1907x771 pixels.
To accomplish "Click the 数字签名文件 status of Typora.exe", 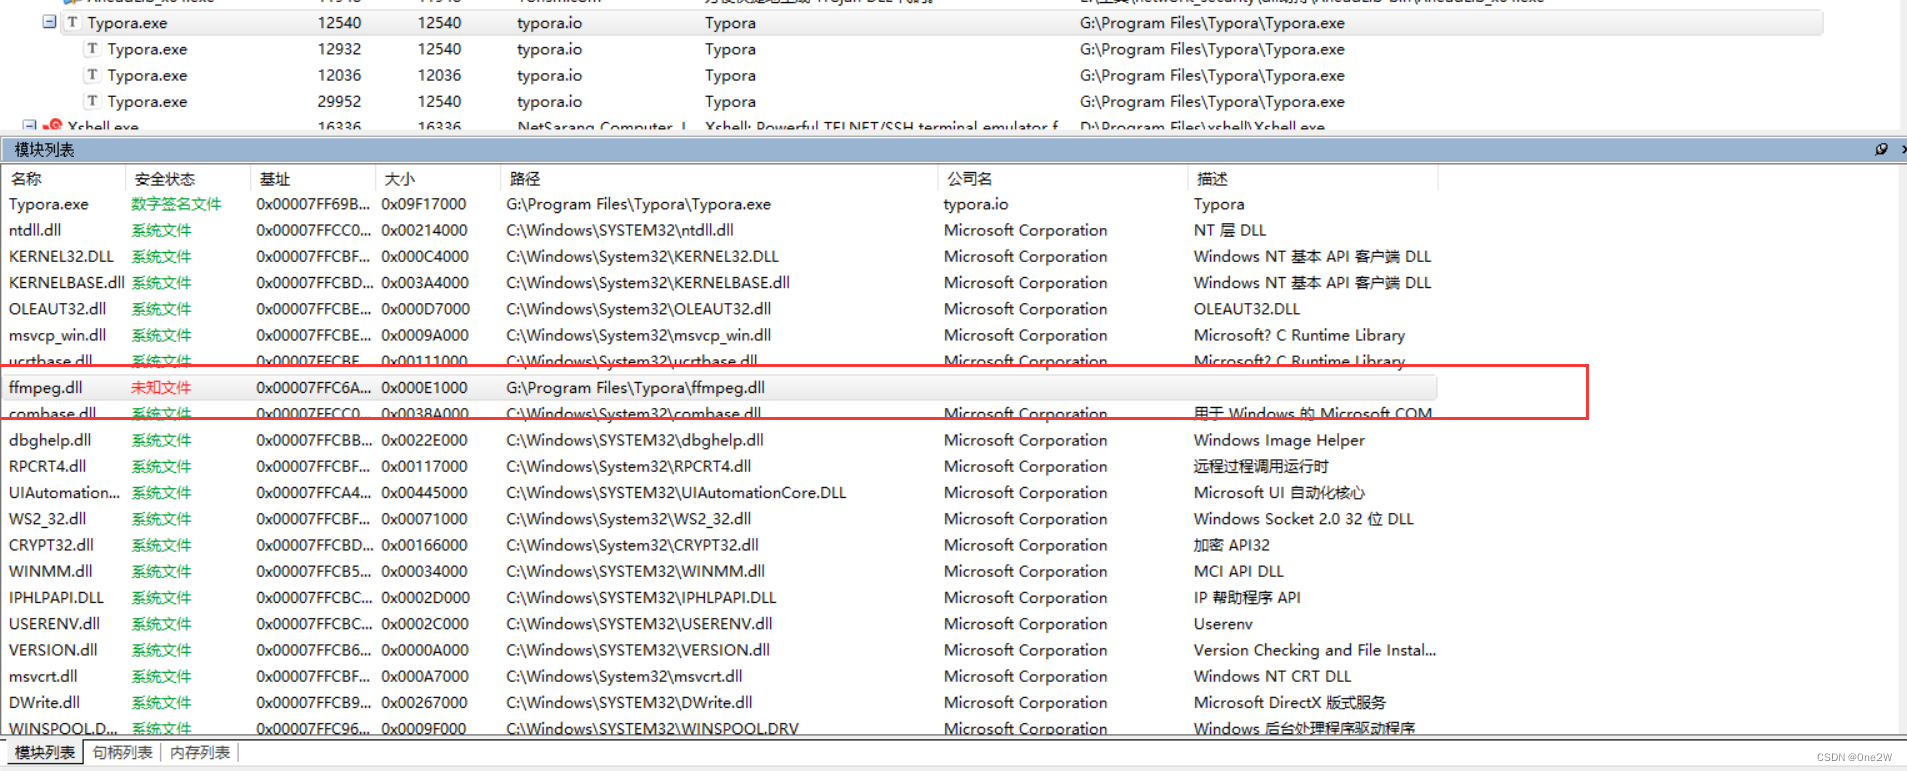I will pos(176,204).
